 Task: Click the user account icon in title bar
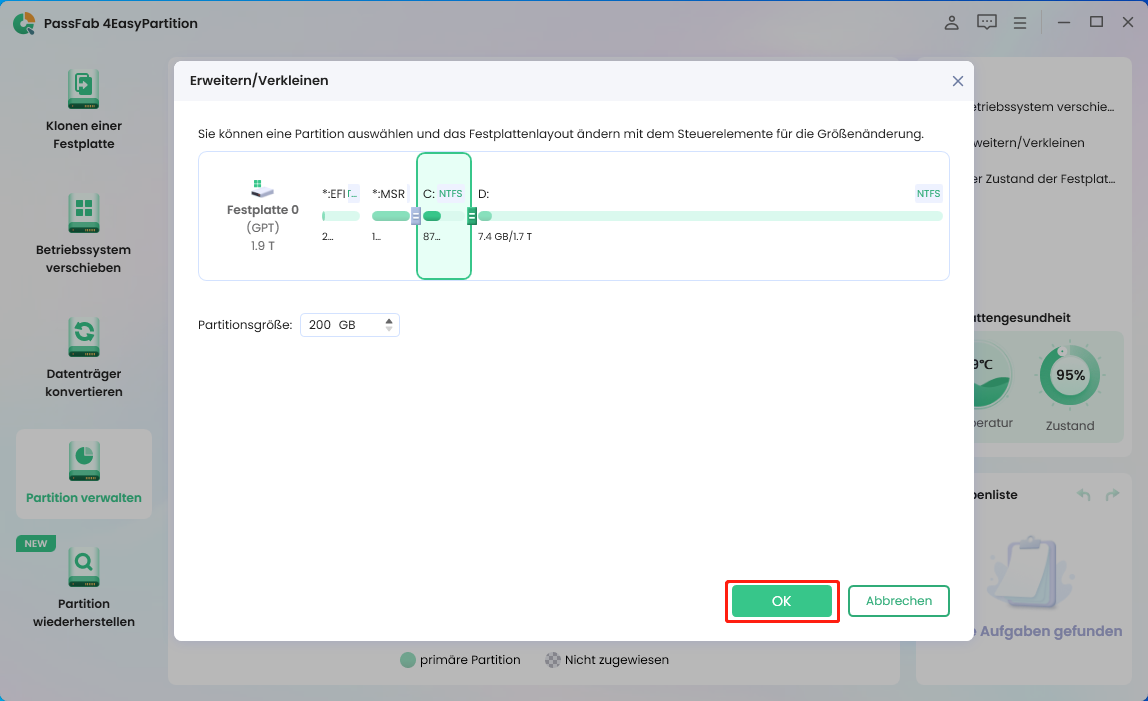point(952,22)
